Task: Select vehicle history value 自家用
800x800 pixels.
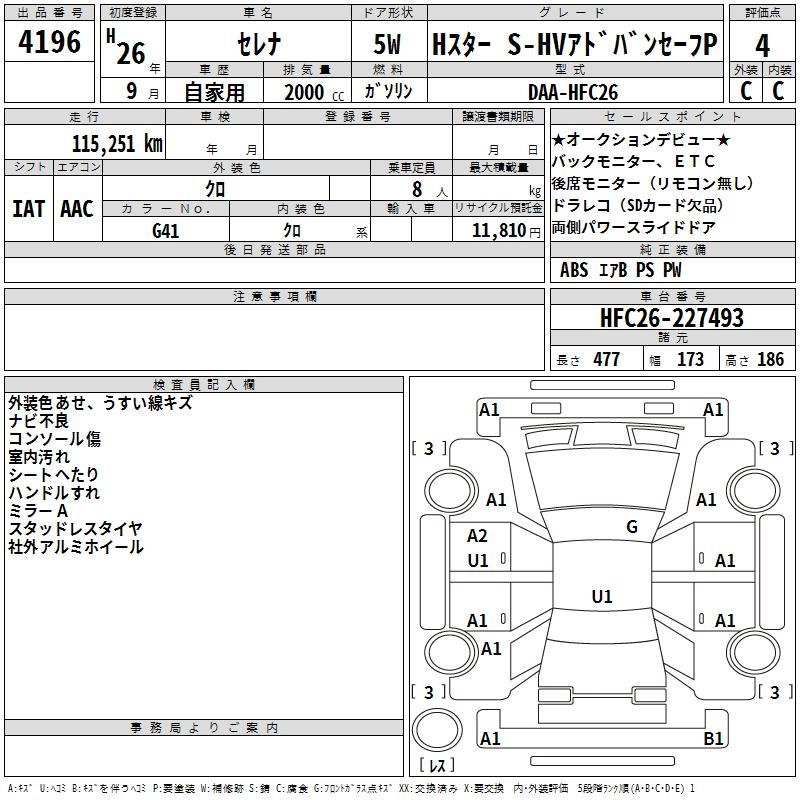Action: tap(214, 92)
